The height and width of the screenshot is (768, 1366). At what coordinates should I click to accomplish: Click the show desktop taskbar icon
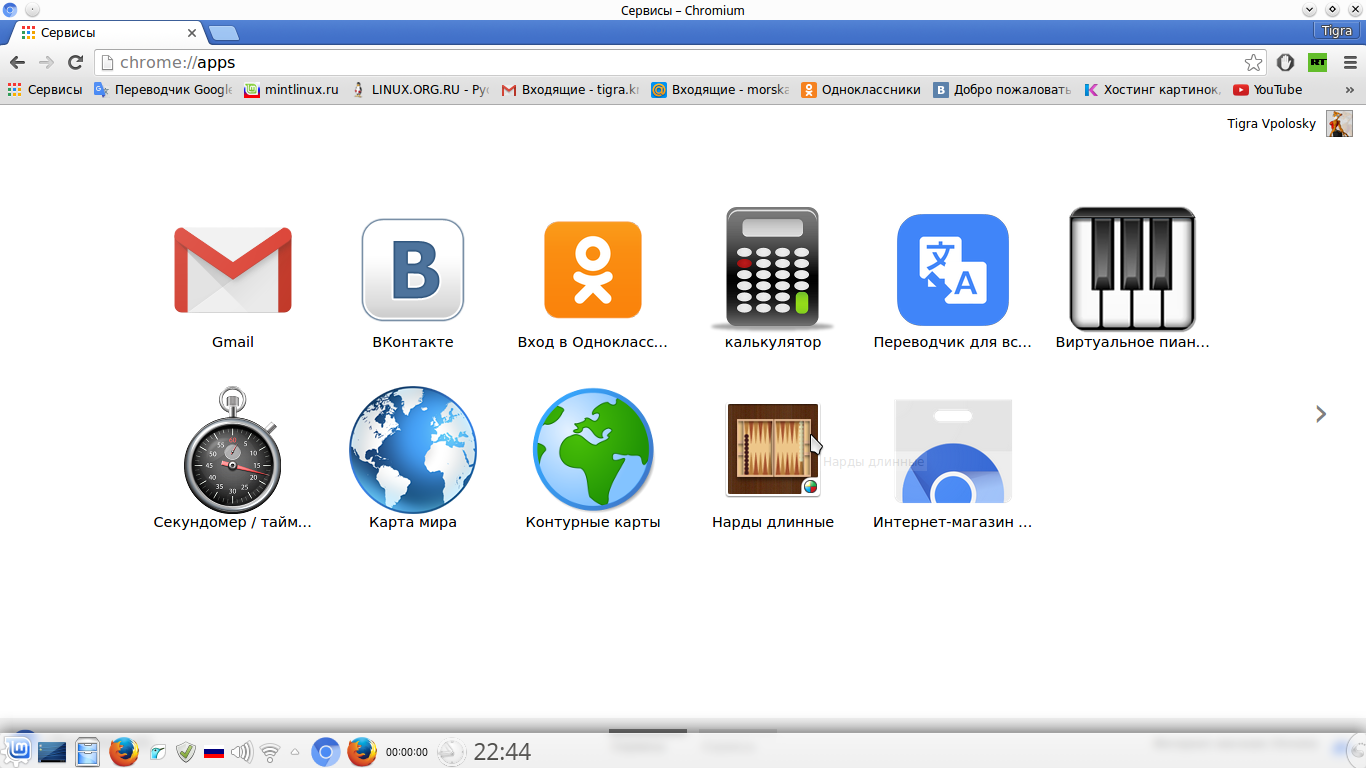click(52, 752)
